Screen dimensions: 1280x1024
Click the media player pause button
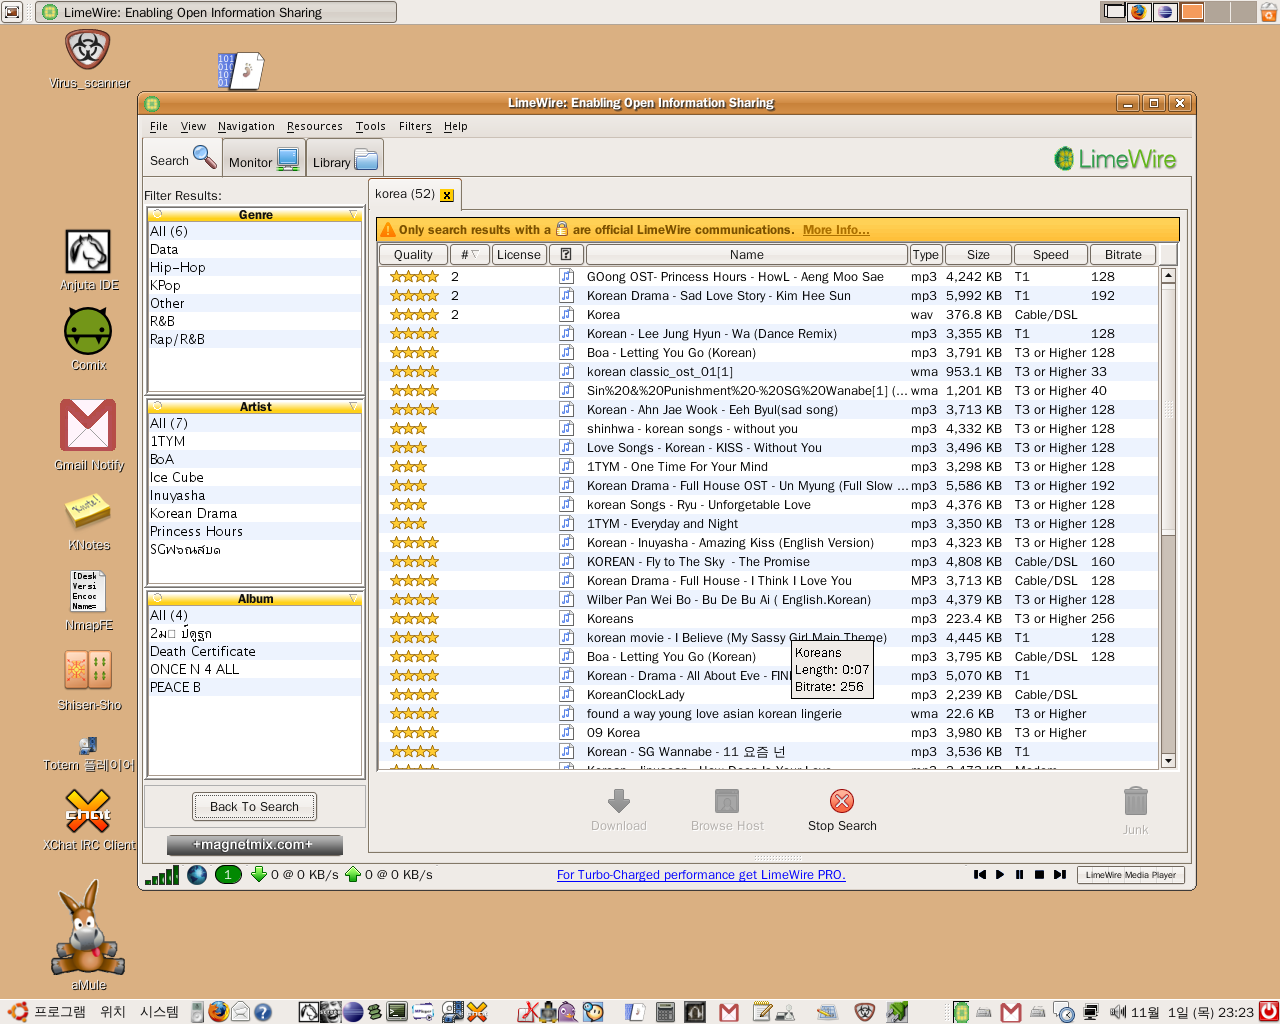[x=1019, y=874]
